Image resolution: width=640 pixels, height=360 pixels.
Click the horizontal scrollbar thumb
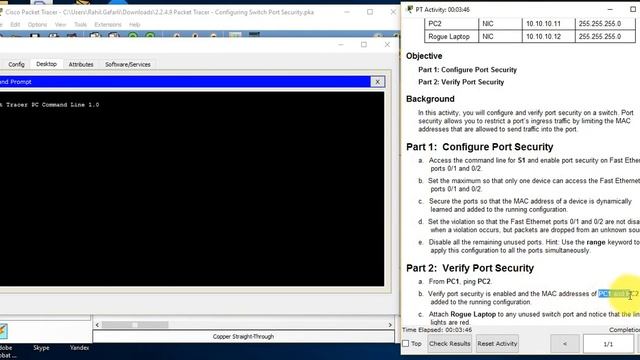pos(135,325)
